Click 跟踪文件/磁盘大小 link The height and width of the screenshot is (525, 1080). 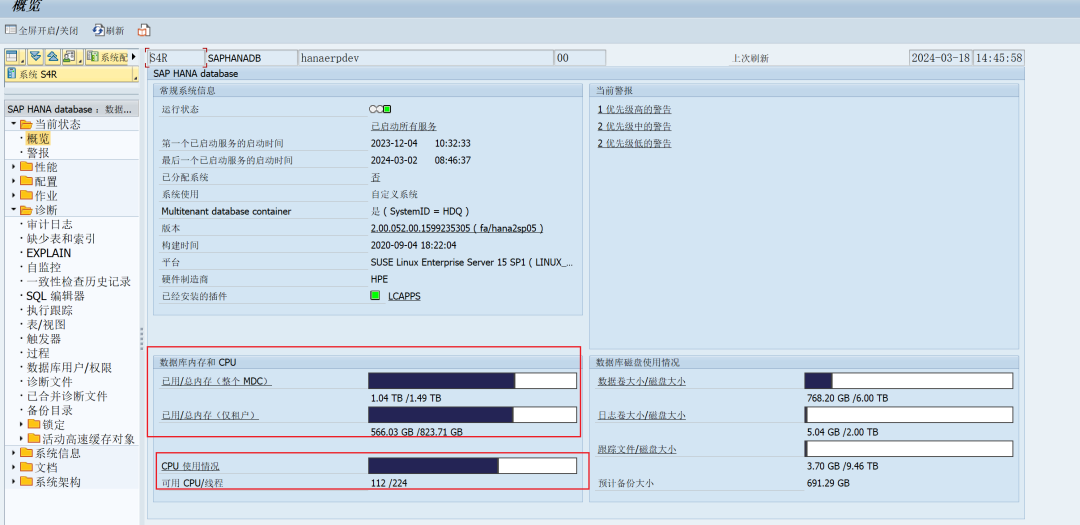coord(636,449)
